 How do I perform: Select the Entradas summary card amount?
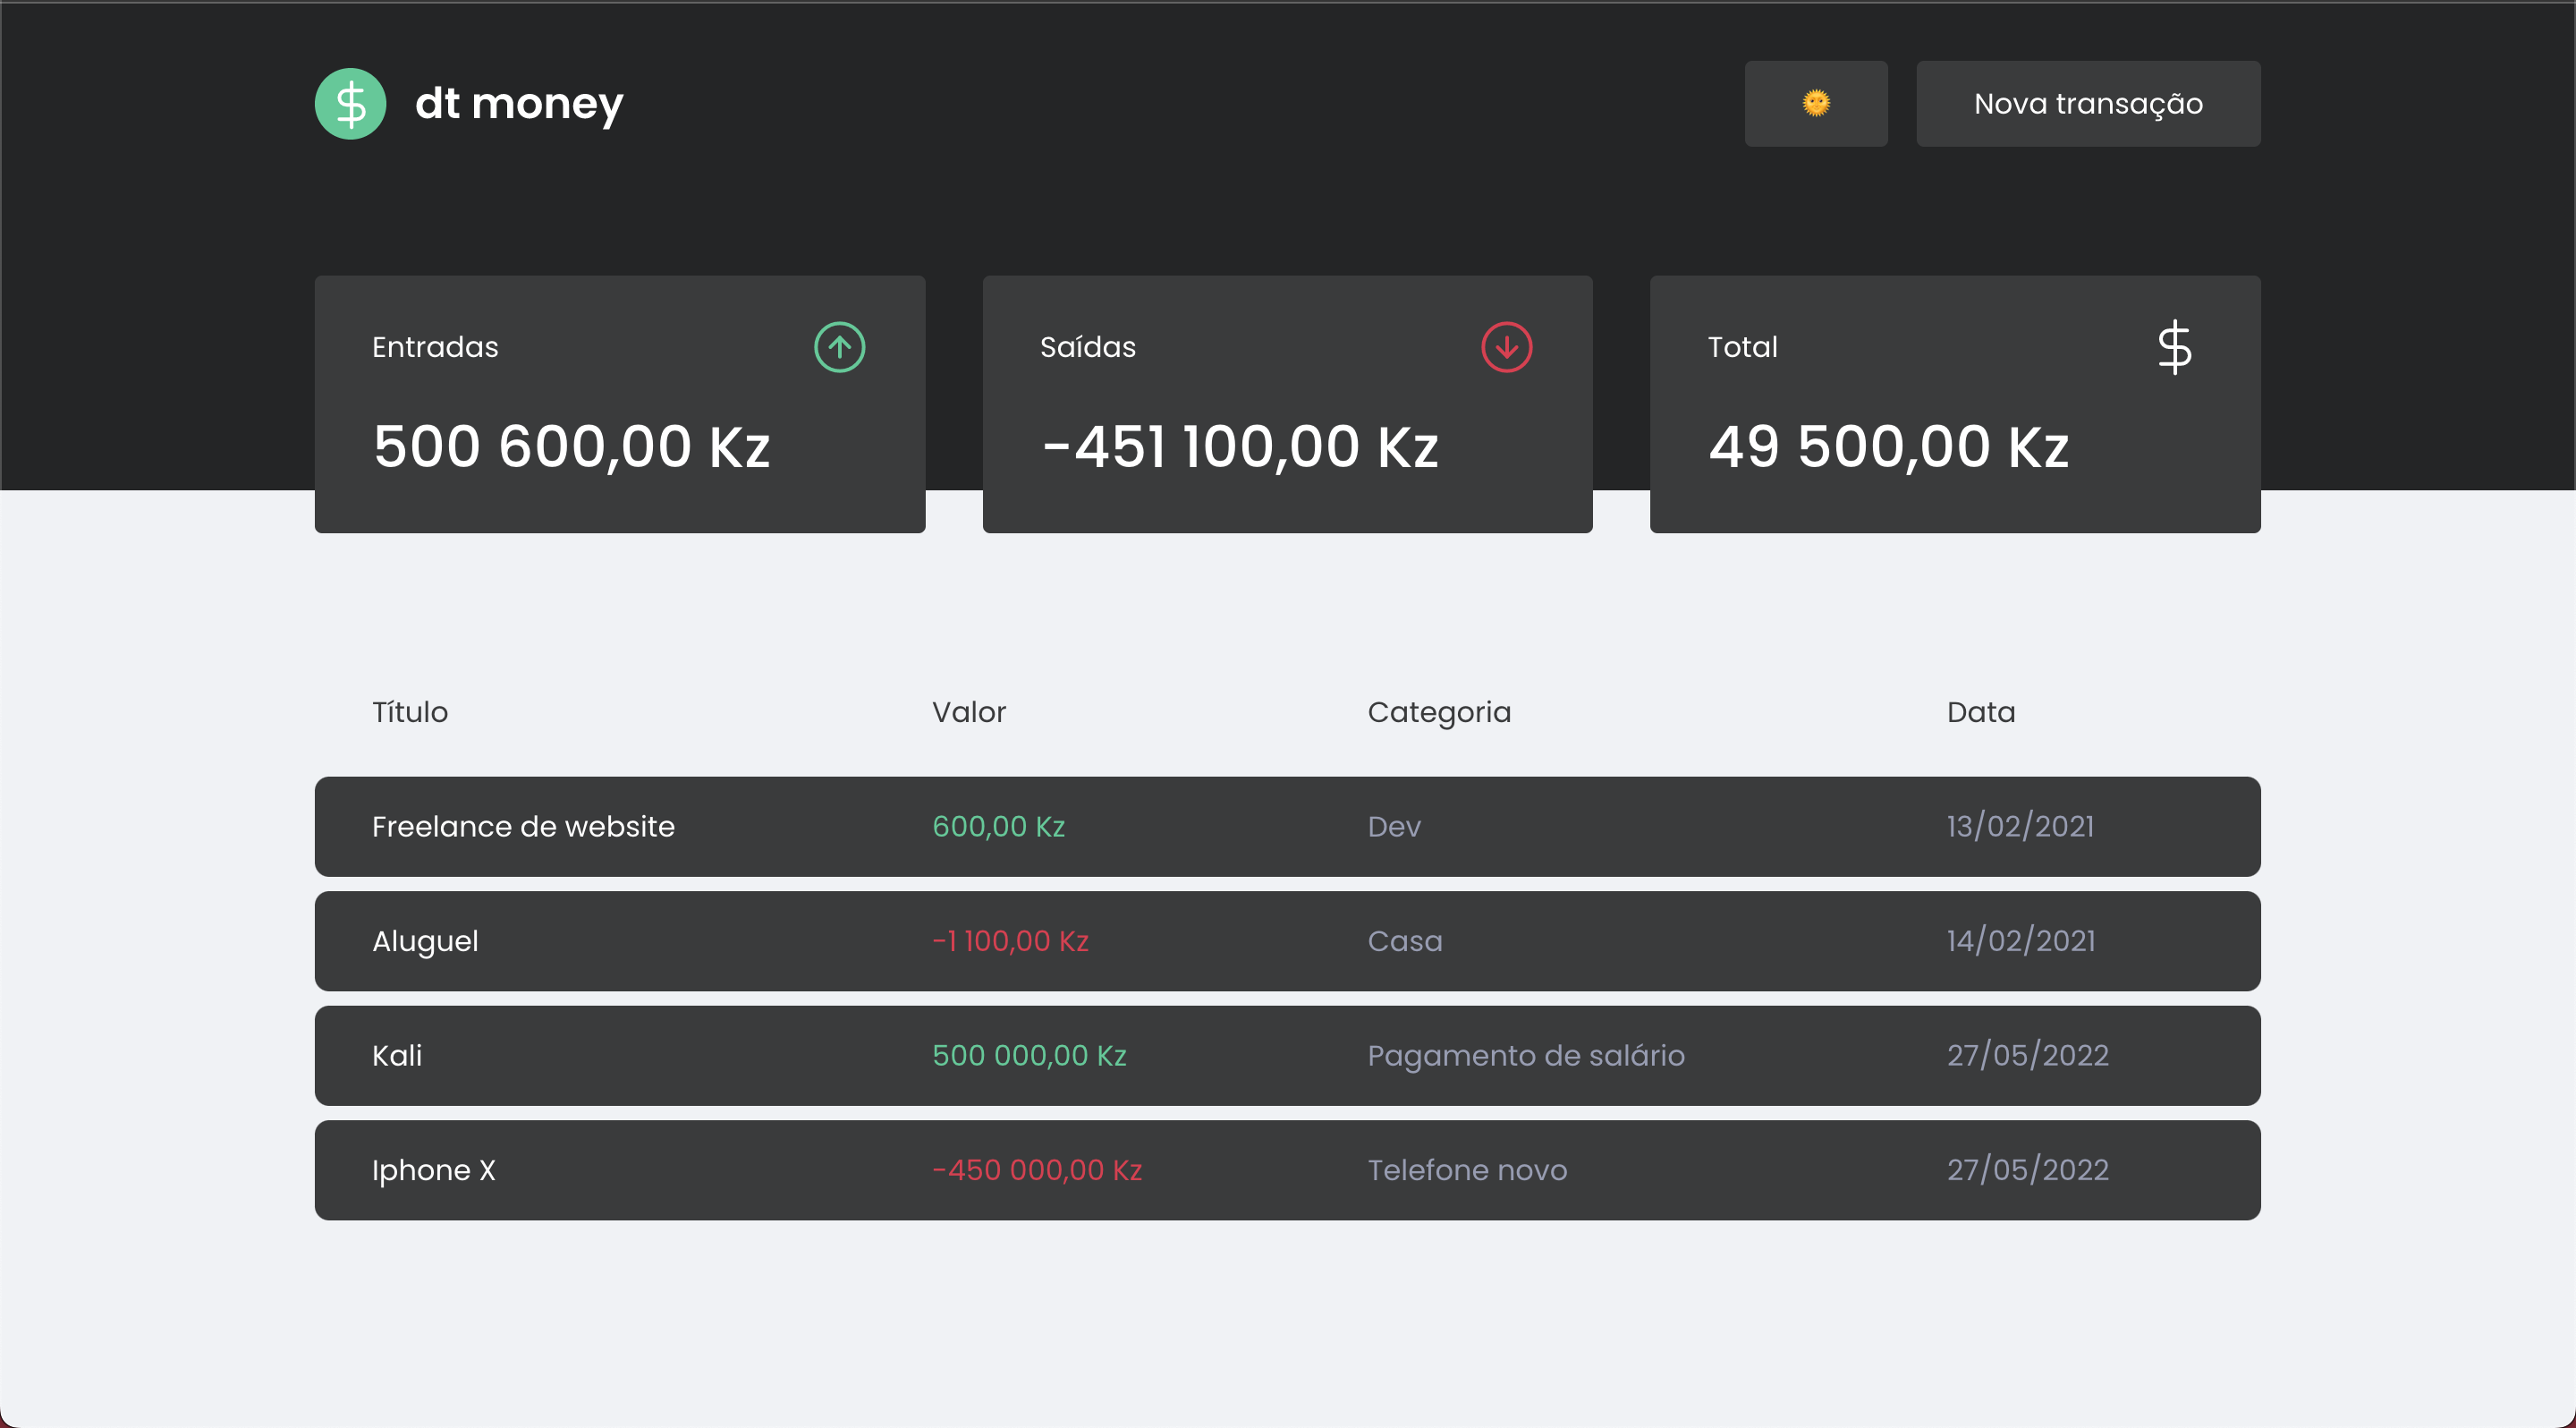(x=571, y=446)
